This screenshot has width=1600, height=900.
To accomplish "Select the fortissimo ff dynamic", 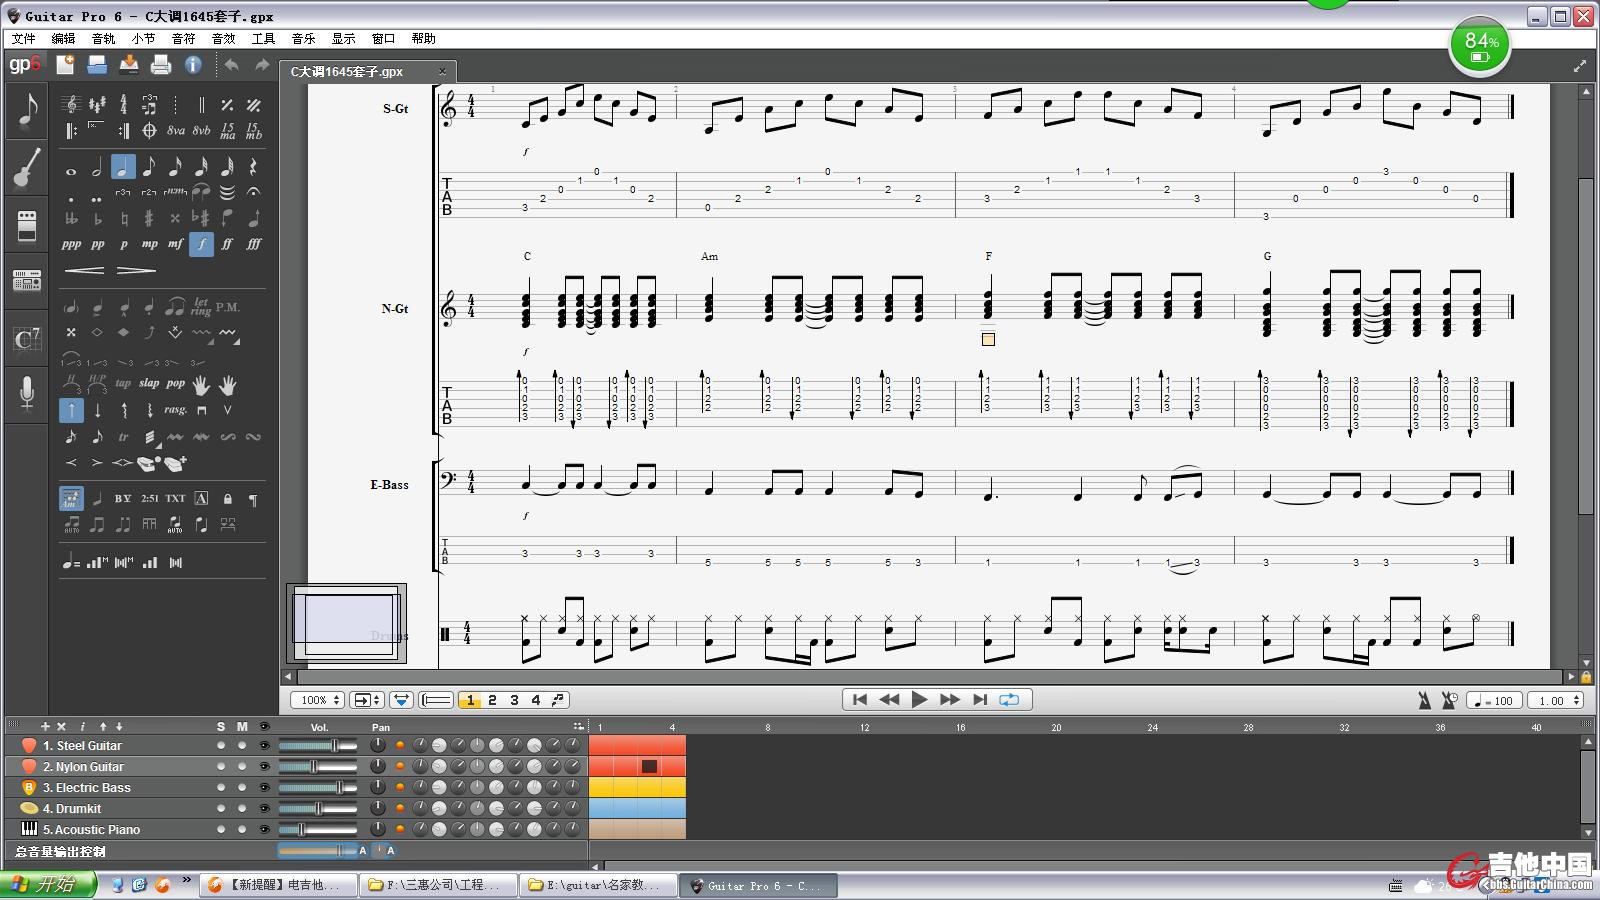I will [227, 244].
